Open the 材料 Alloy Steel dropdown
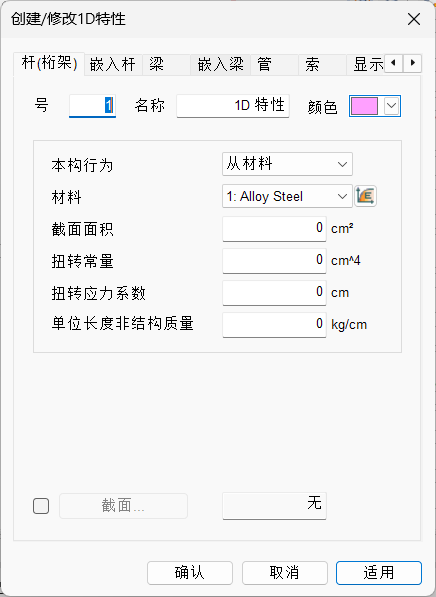436x597 pixels. pos(287,196)
